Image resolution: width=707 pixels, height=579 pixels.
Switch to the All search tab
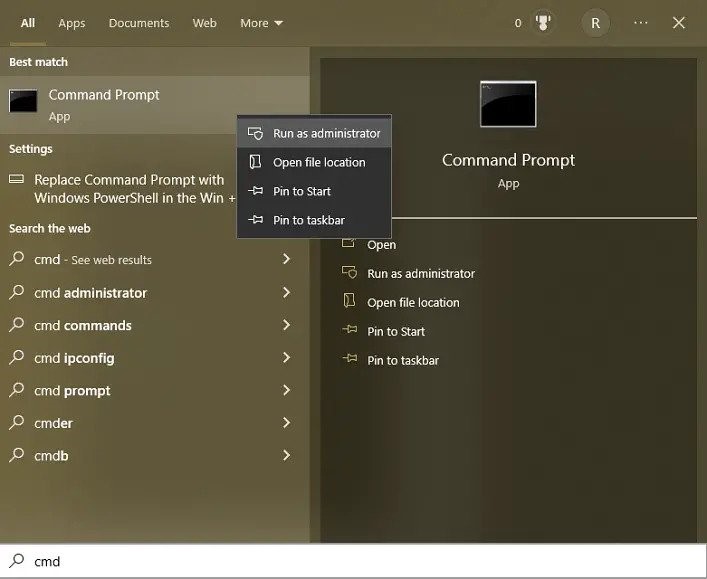pyautogui.click(x=28, y=23)
